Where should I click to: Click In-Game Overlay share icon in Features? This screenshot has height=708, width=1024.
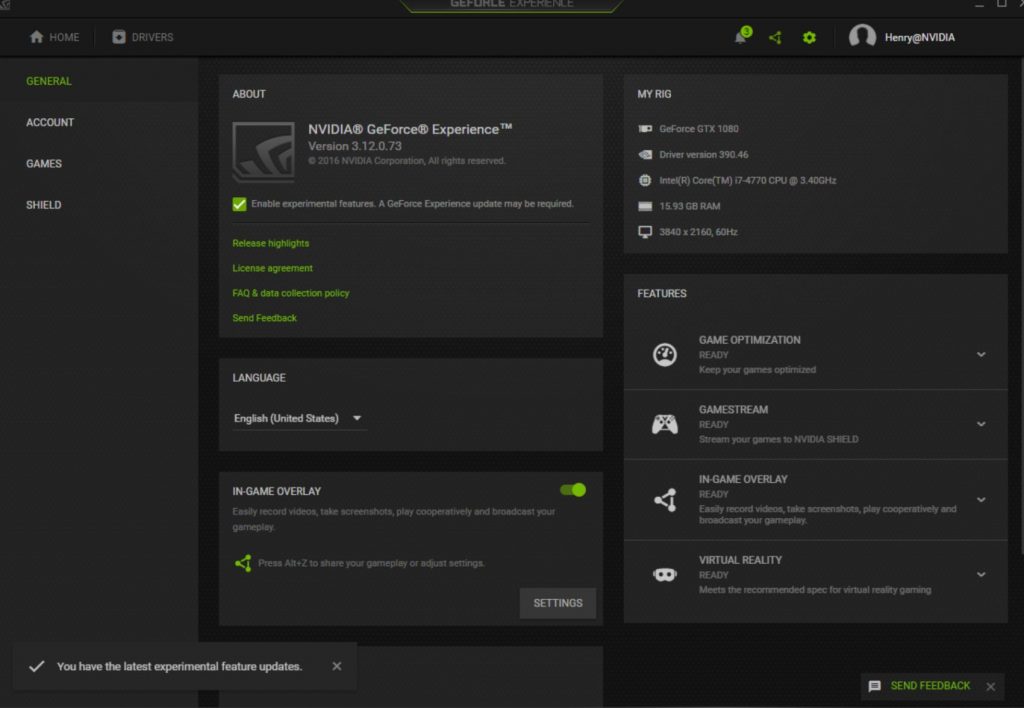665,500
